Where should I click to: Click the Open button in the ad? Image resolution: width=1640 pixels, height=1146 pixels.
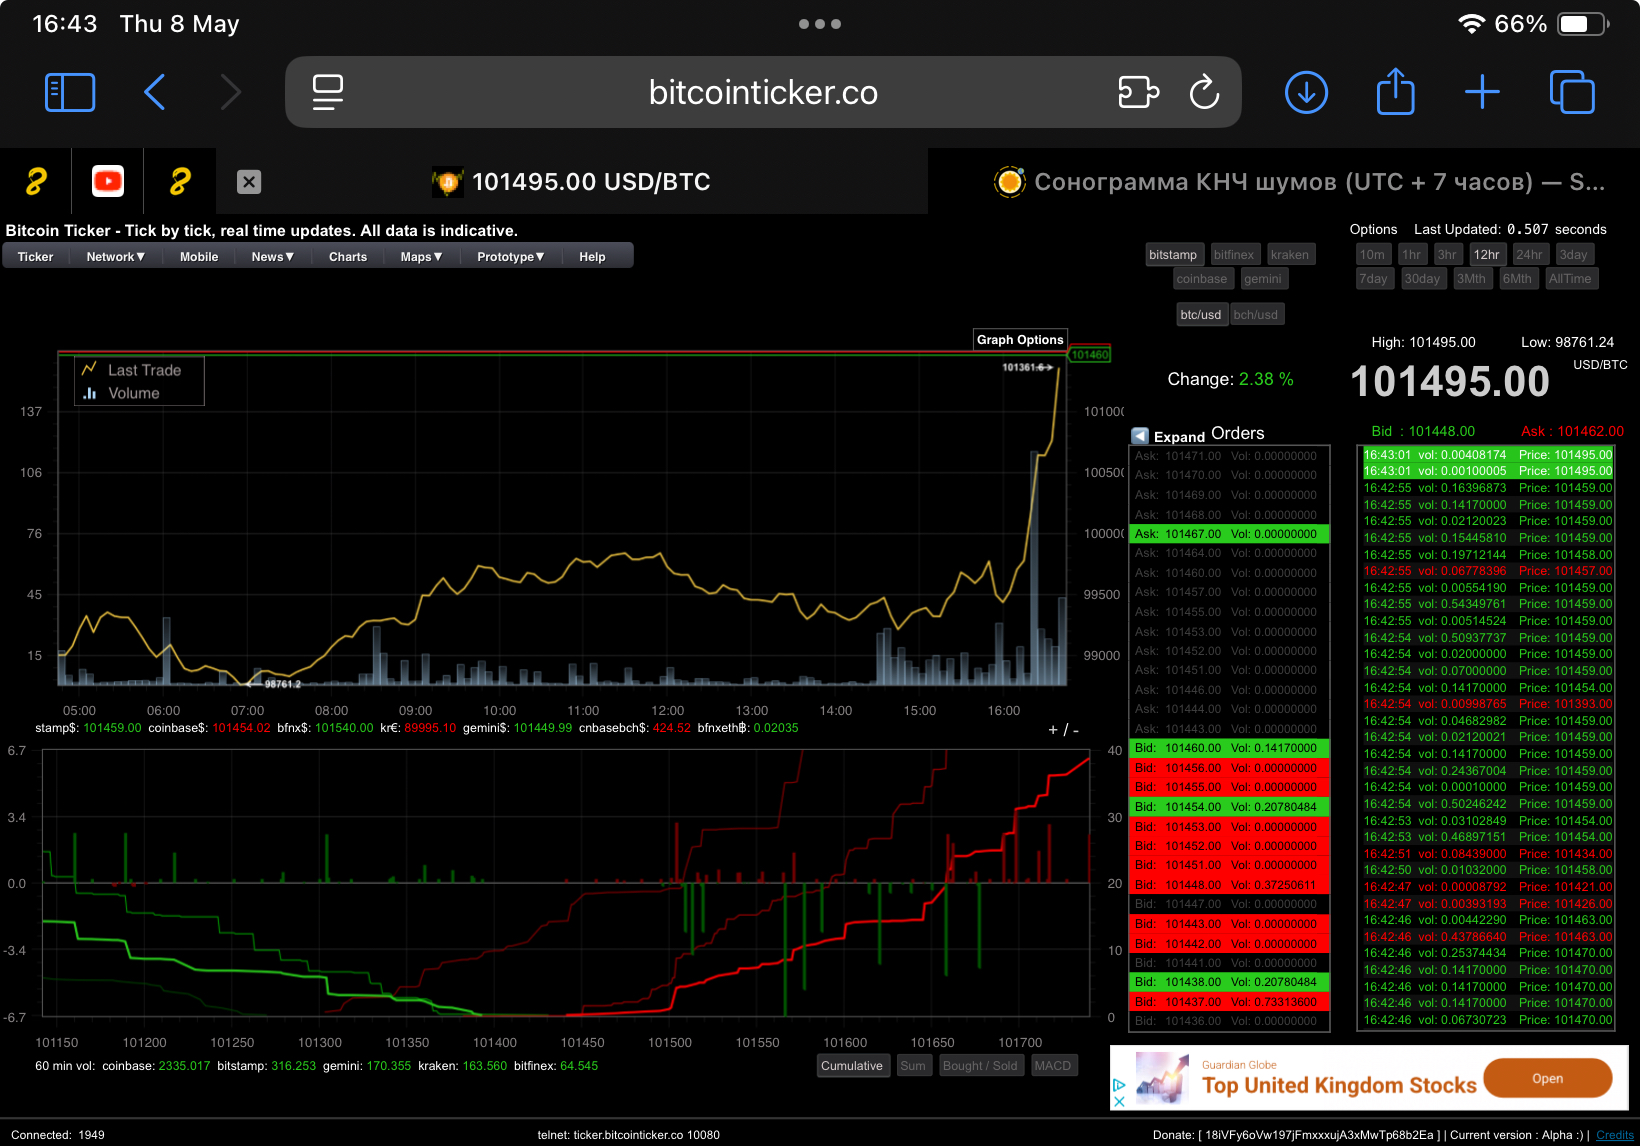click(1547, 1078)
